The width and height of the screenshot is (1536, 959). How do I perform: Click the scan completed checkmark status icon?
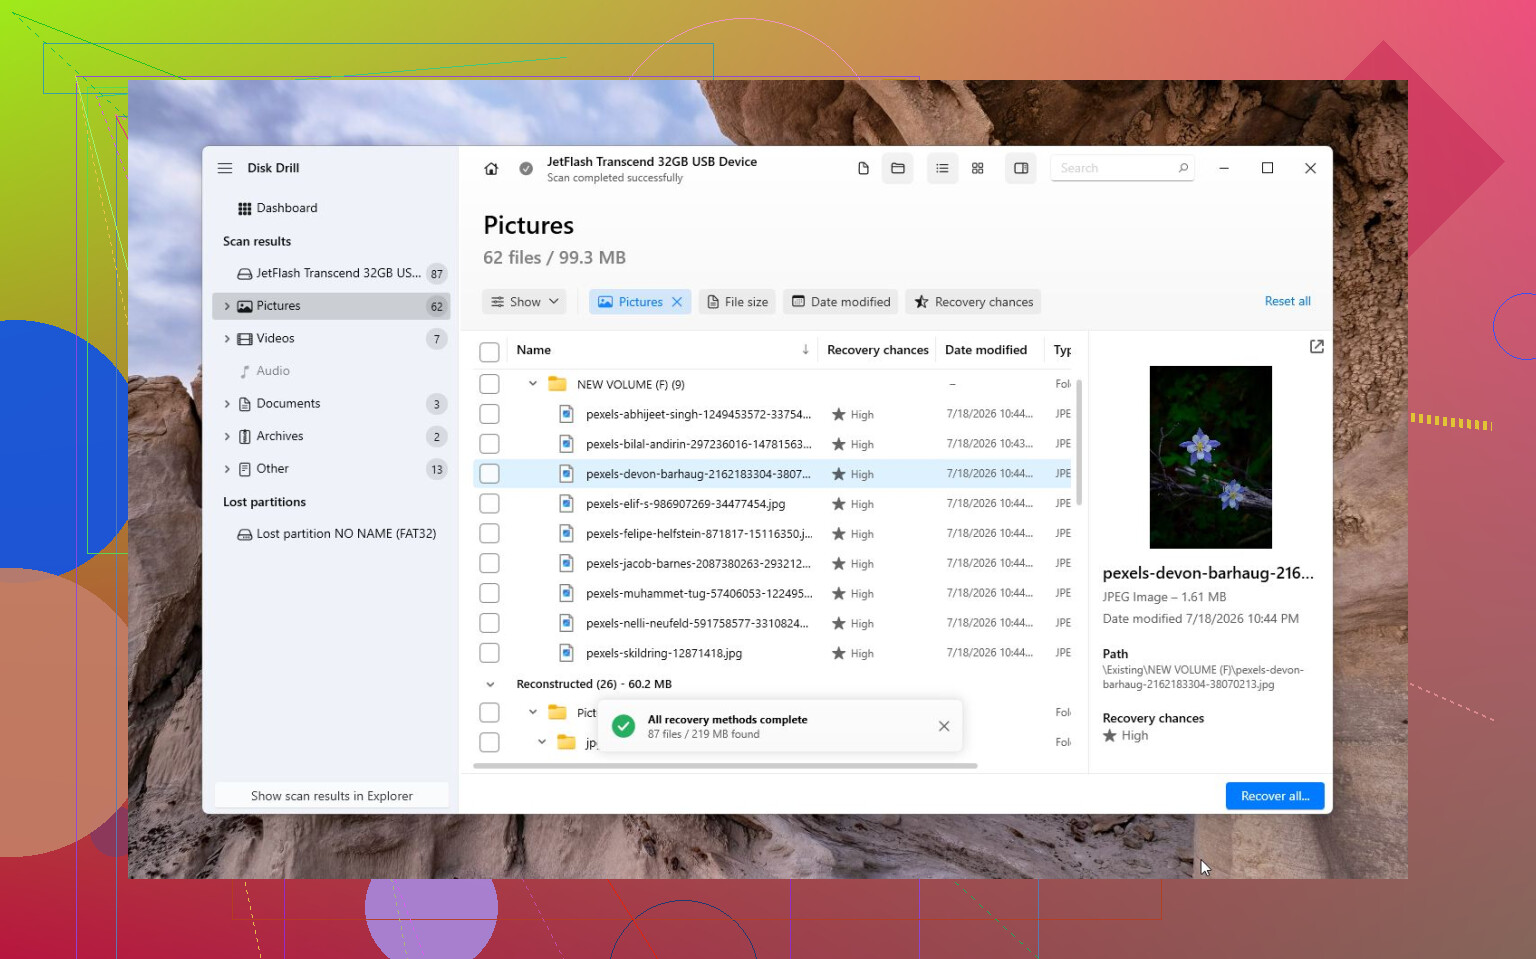[x=526, y=169]
